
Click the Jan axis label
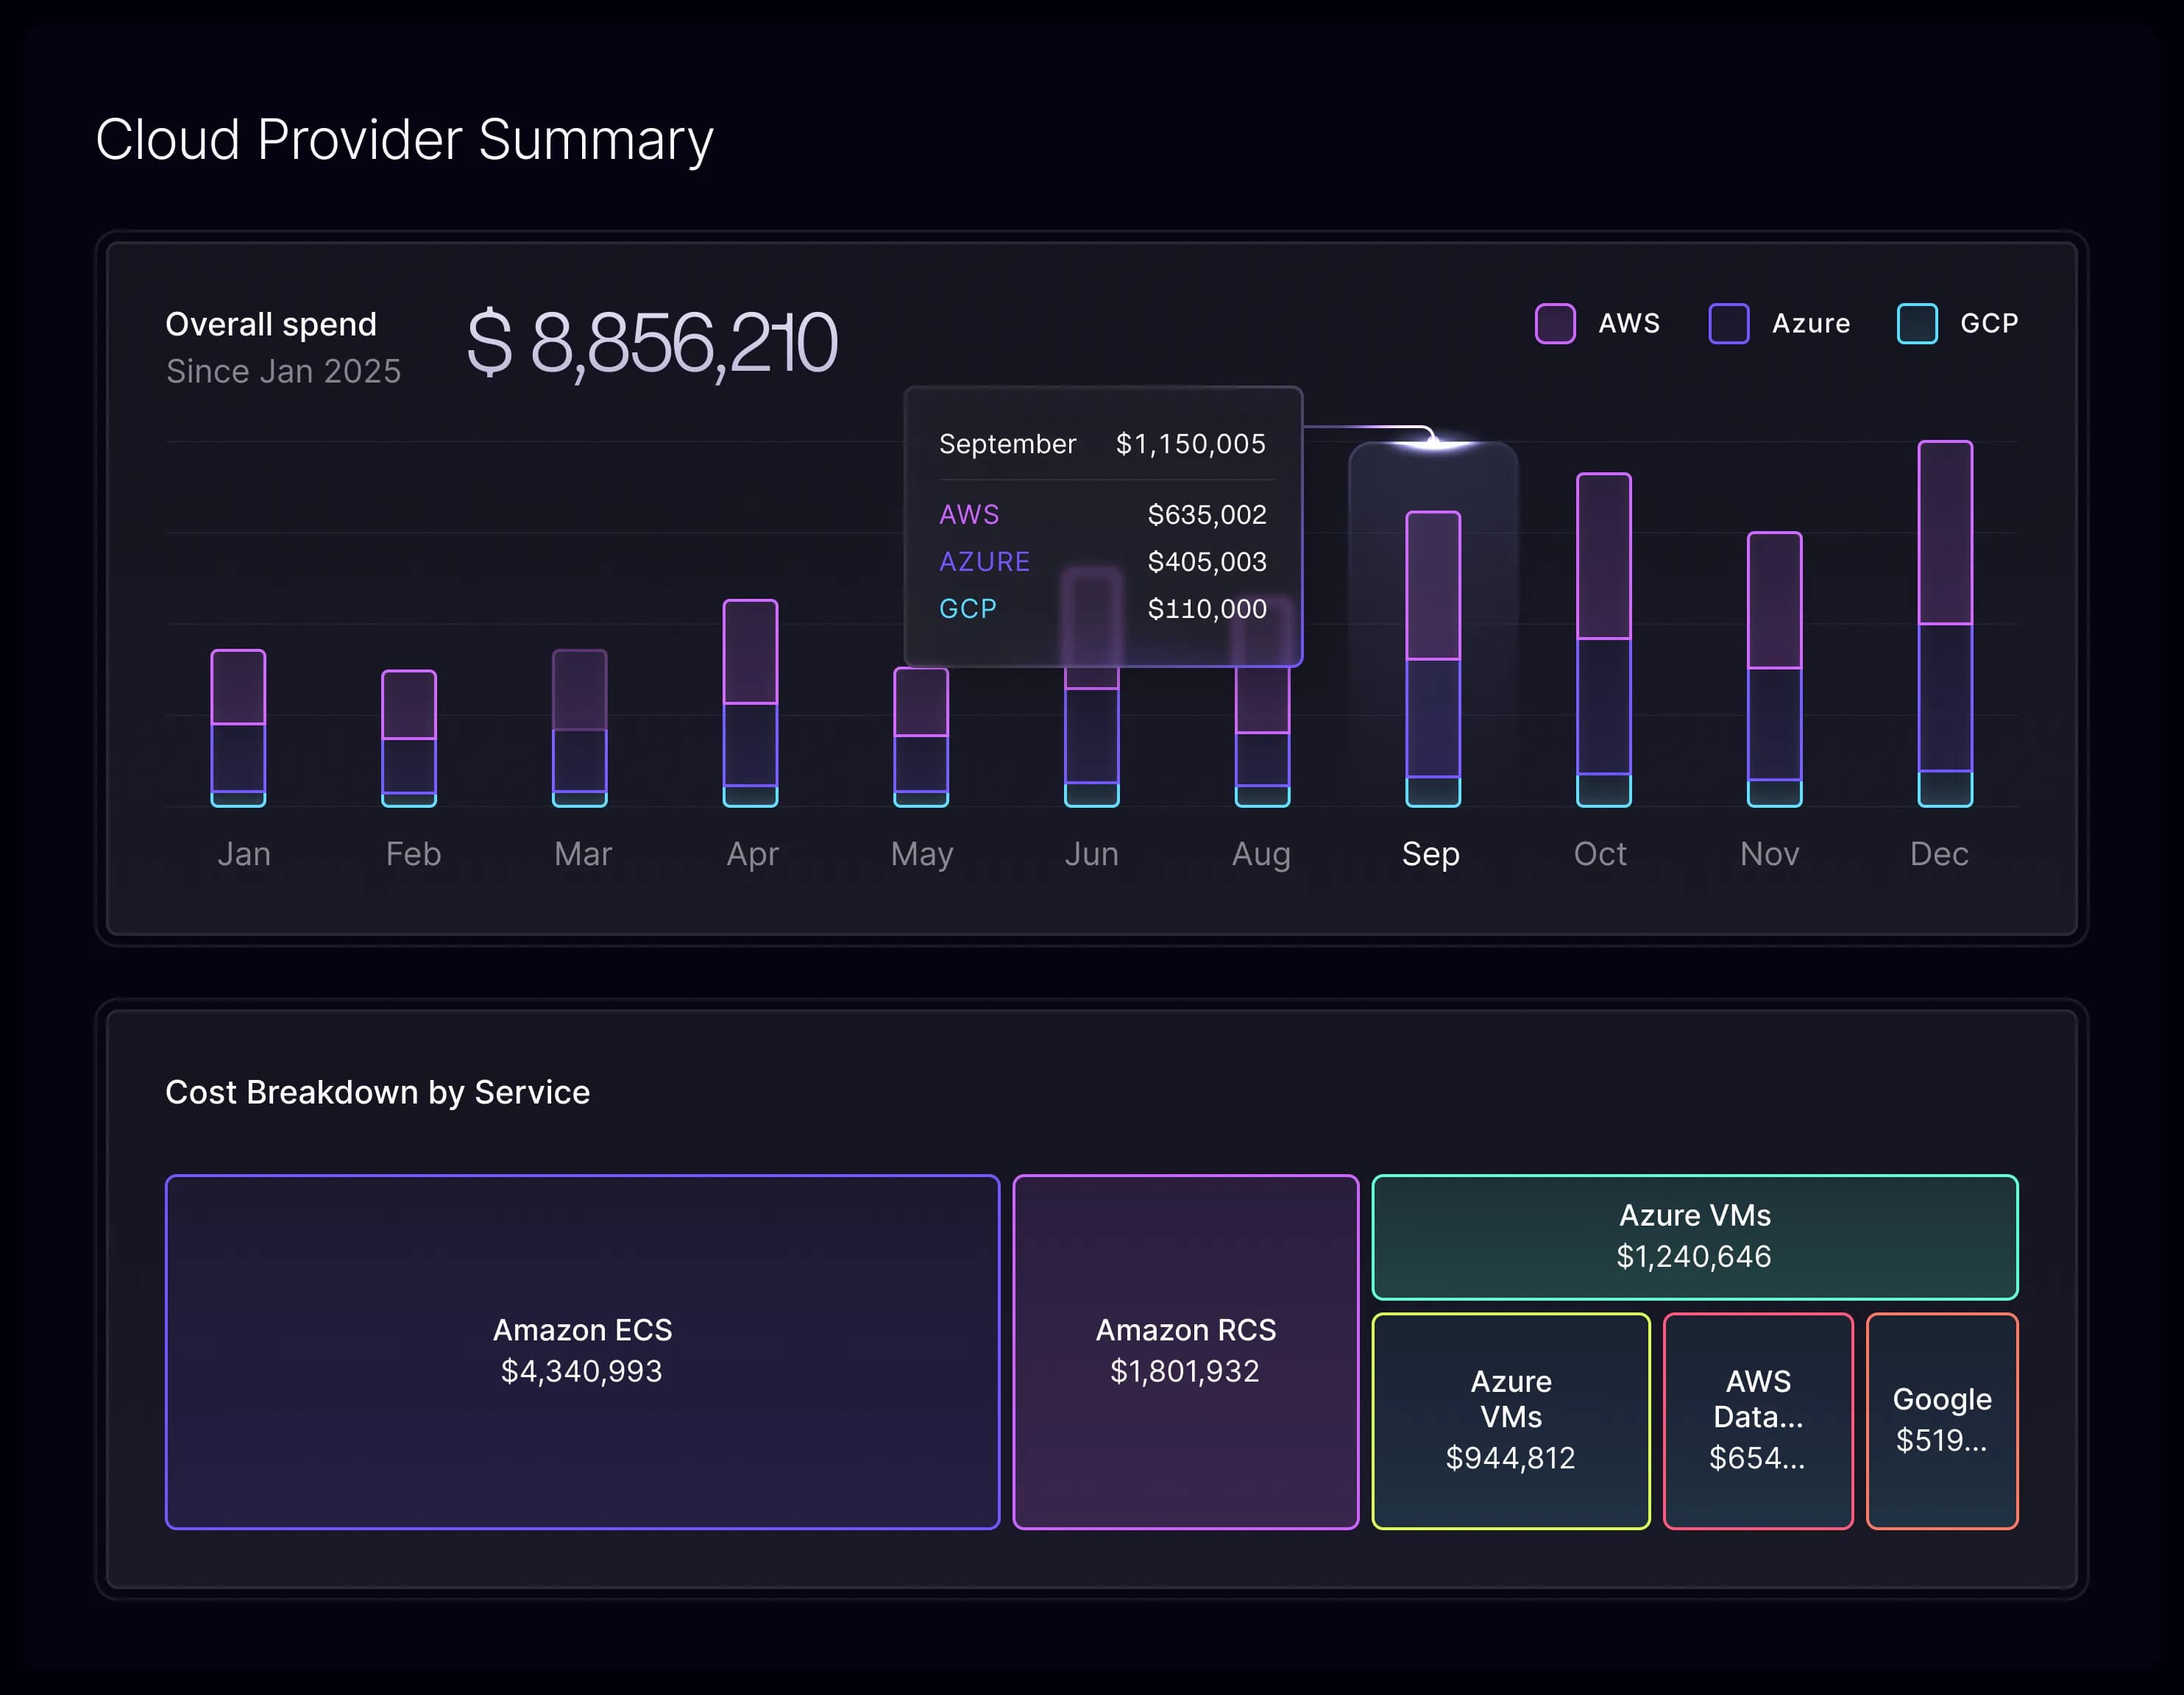244,854
